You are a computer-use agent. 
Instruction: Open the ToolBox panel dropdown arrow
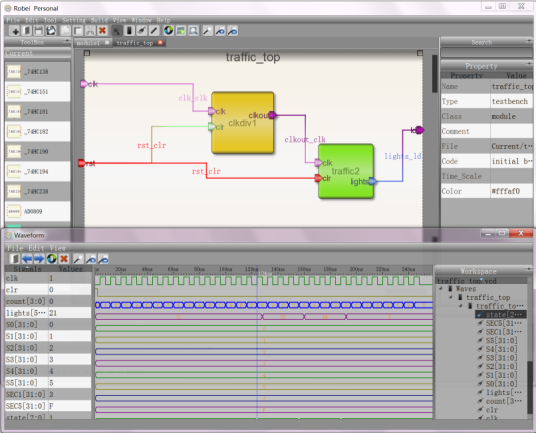[x=66, y=41]
